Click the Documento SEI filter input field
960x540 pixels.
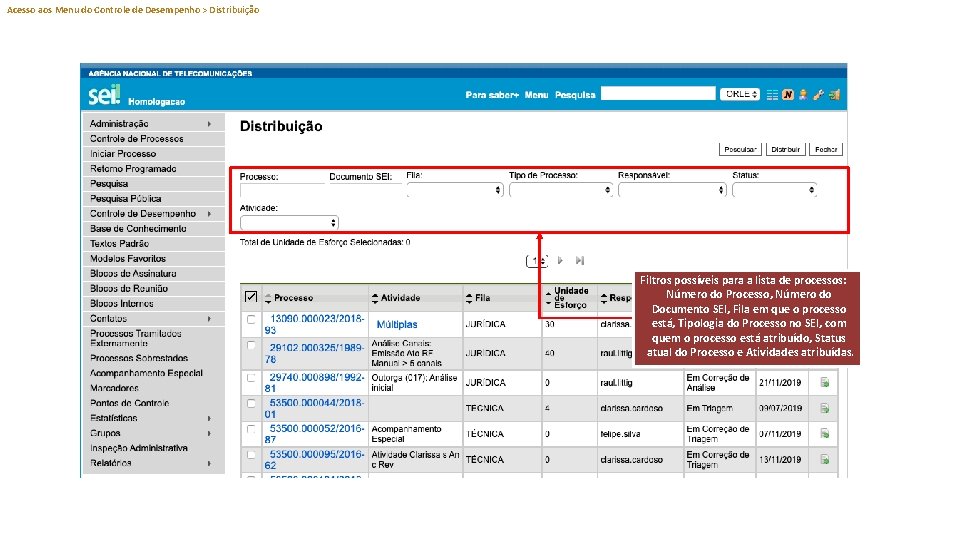[x=365, y=190]
